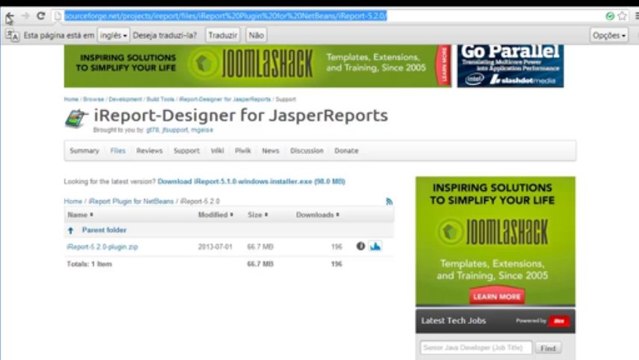Open the Wiki tab
639x360 pixels.
point(217,151)
